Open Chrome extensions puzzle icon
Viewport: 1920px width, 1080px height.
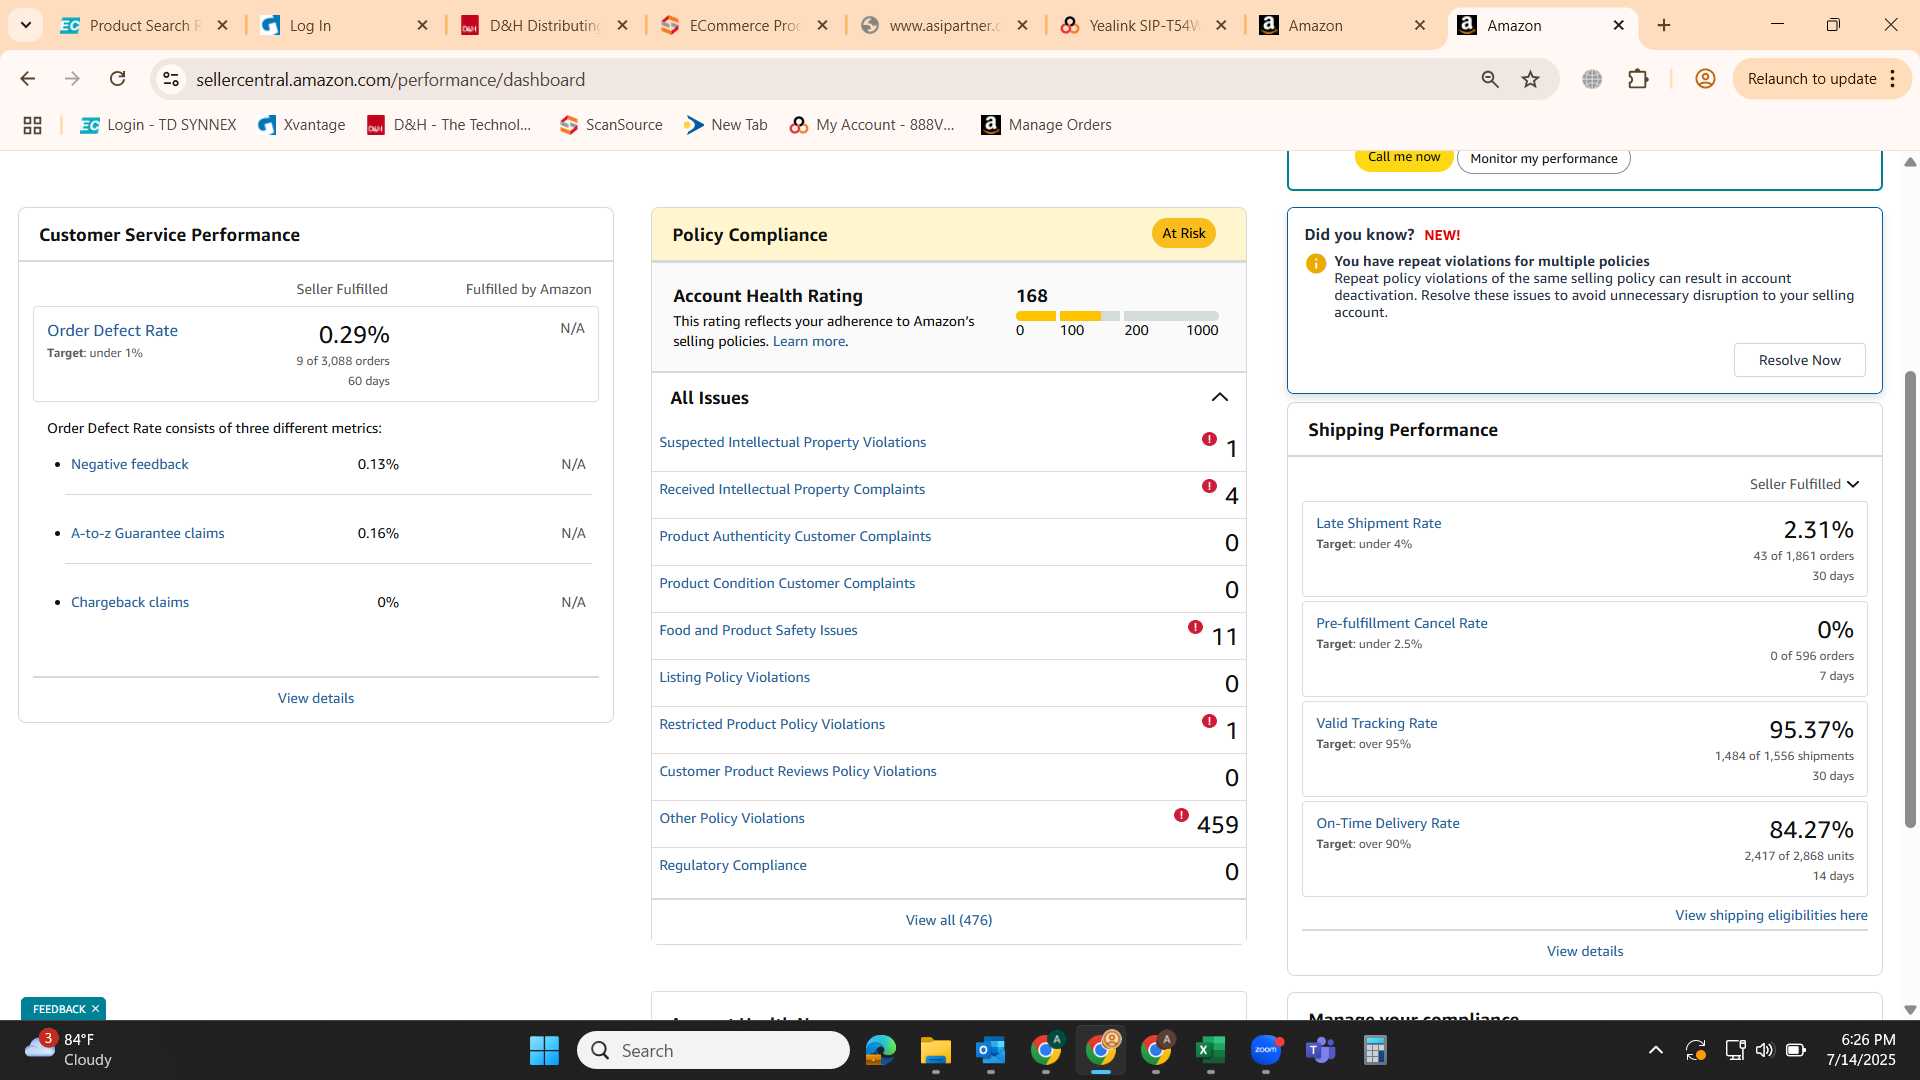click(x=1638, y=79)
